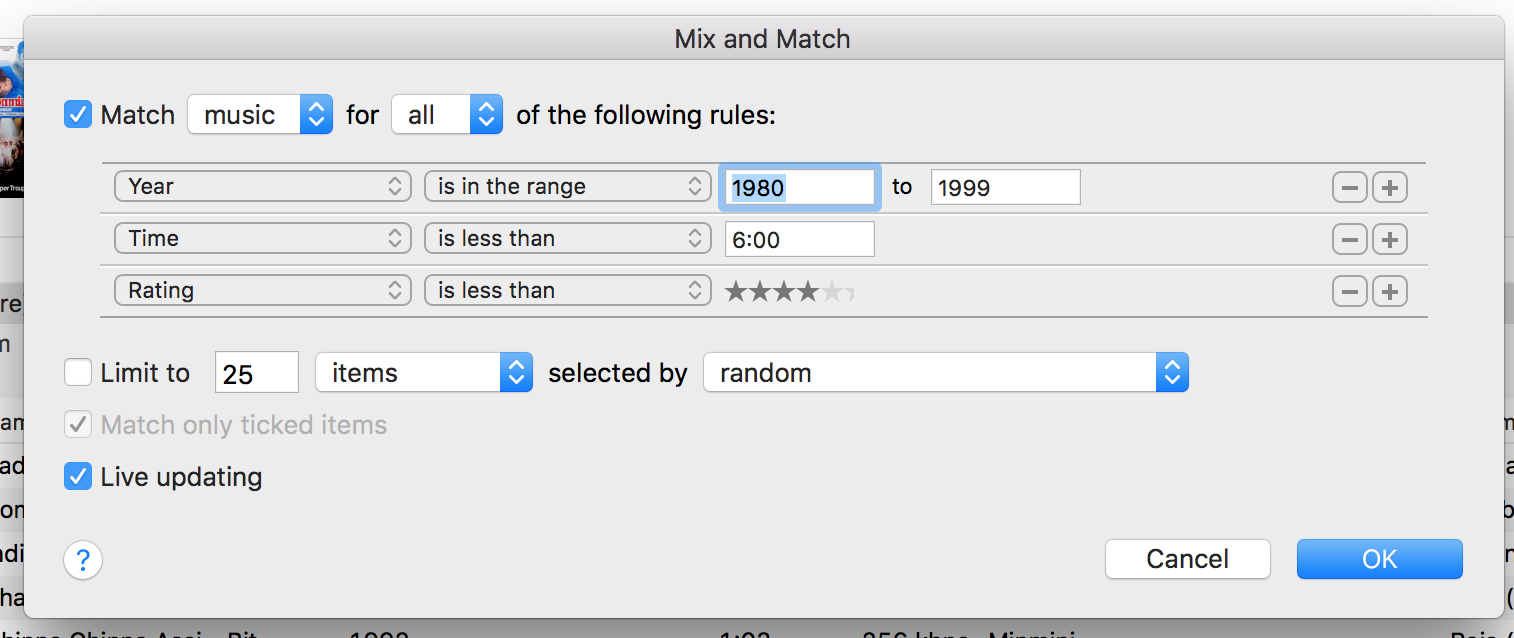Add a rule after the Time row

tap(1390, 239)
